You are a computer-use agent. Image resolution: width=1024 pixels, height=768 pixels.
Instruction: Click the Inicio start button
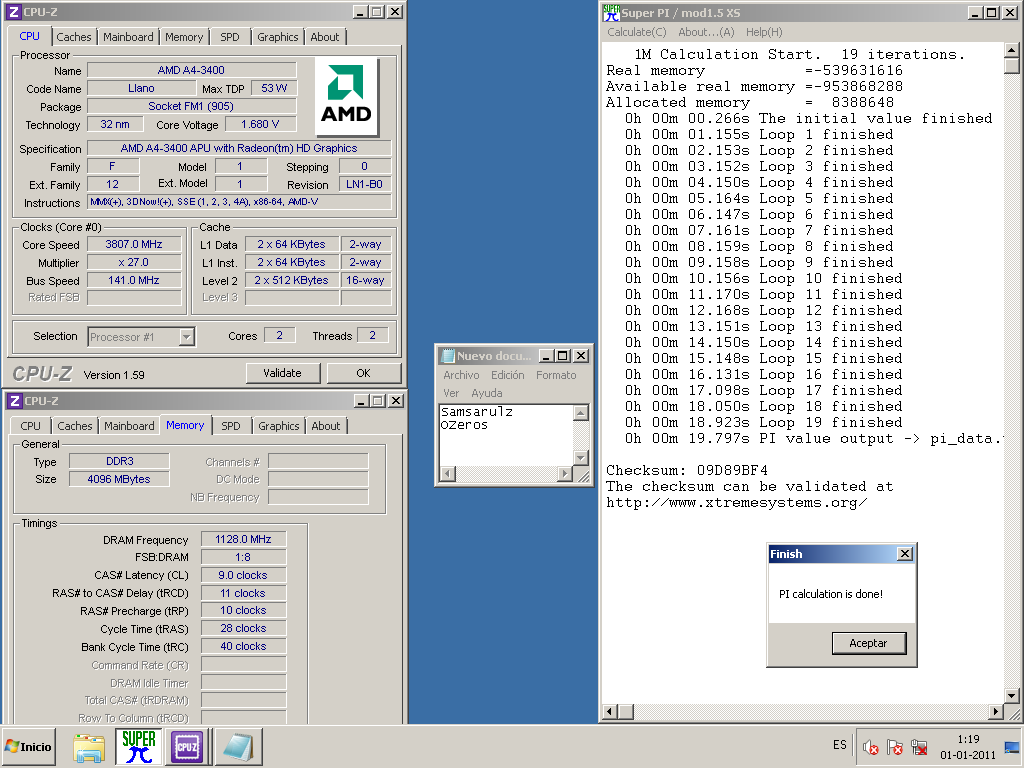(28, 746)
